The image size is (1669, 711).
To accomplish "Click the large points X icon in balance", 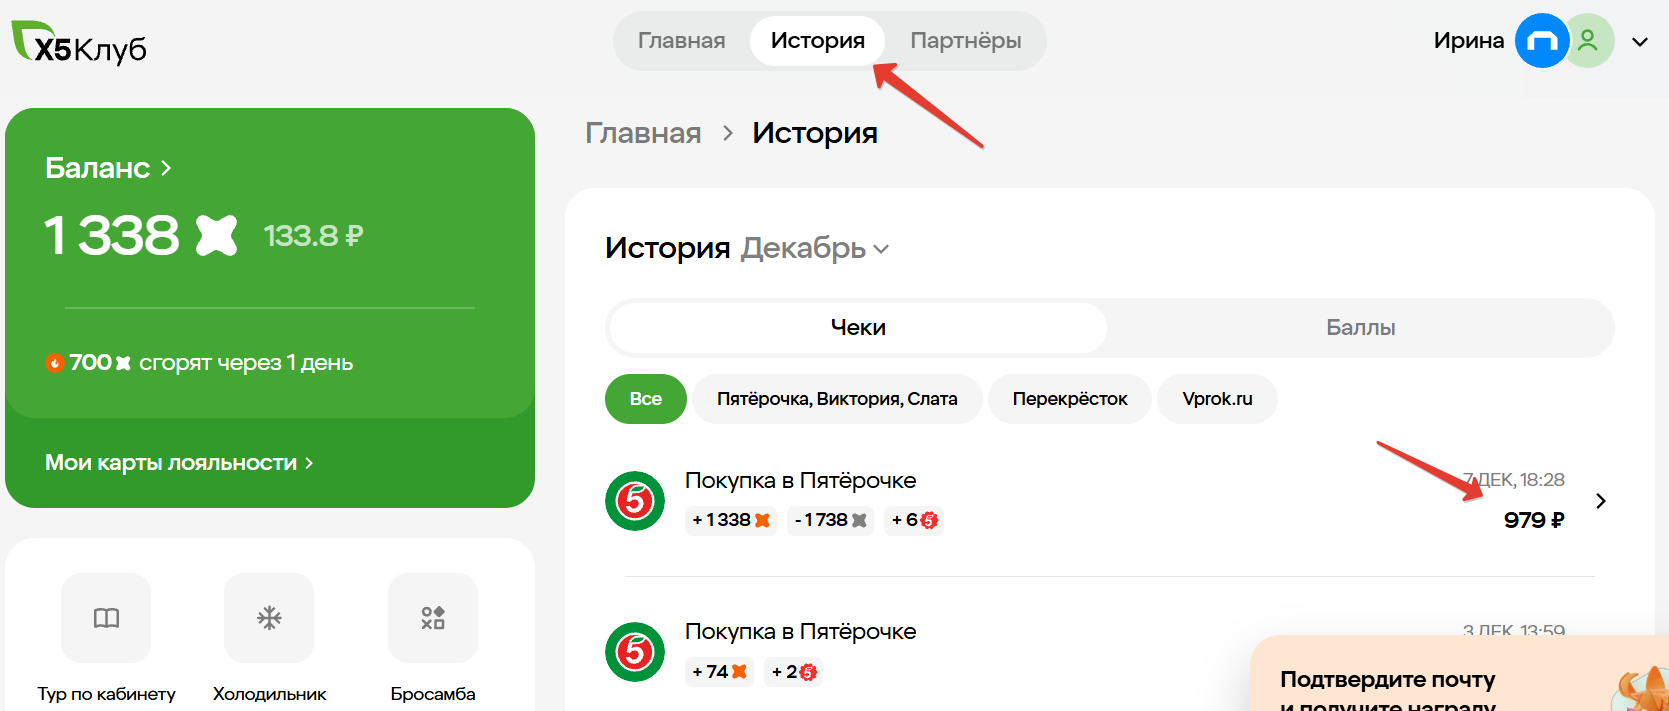I will point(217,235).
